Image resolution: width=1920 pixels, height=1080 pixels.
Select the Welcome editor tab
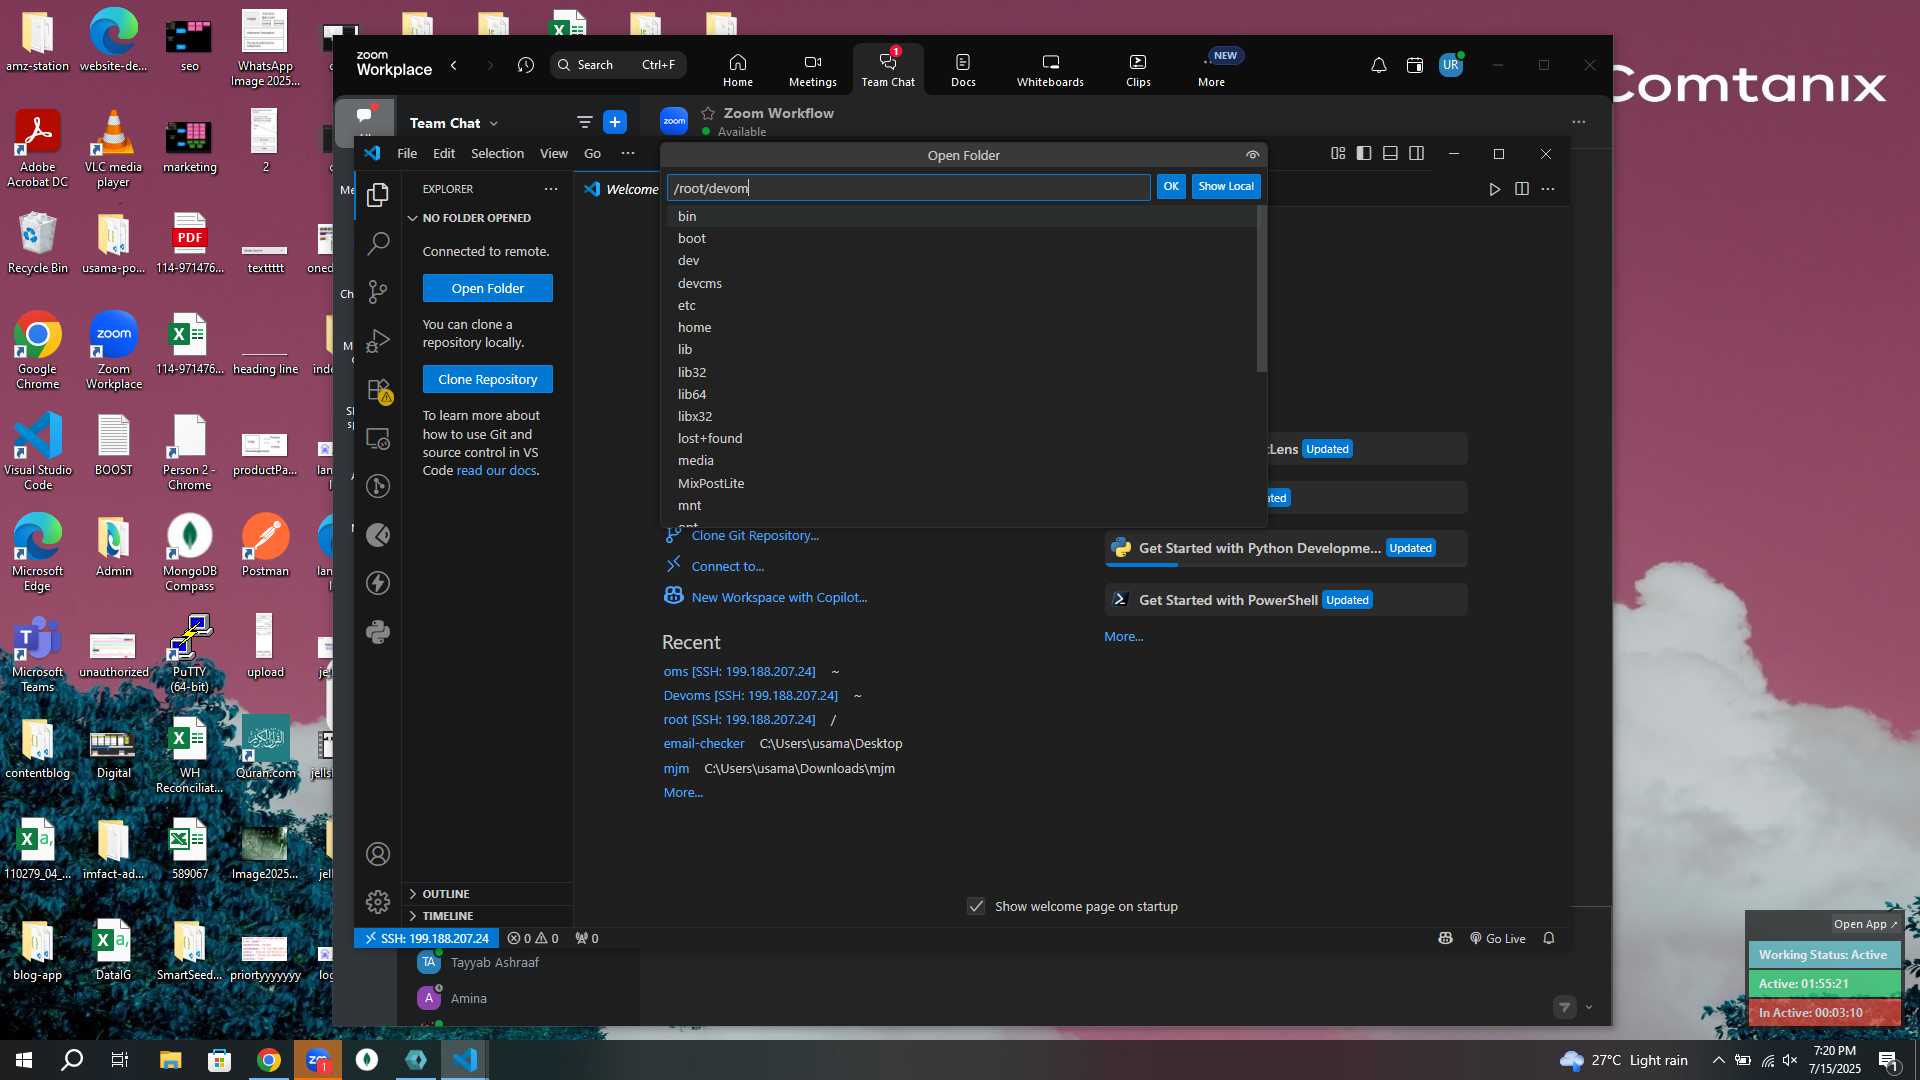620,189
